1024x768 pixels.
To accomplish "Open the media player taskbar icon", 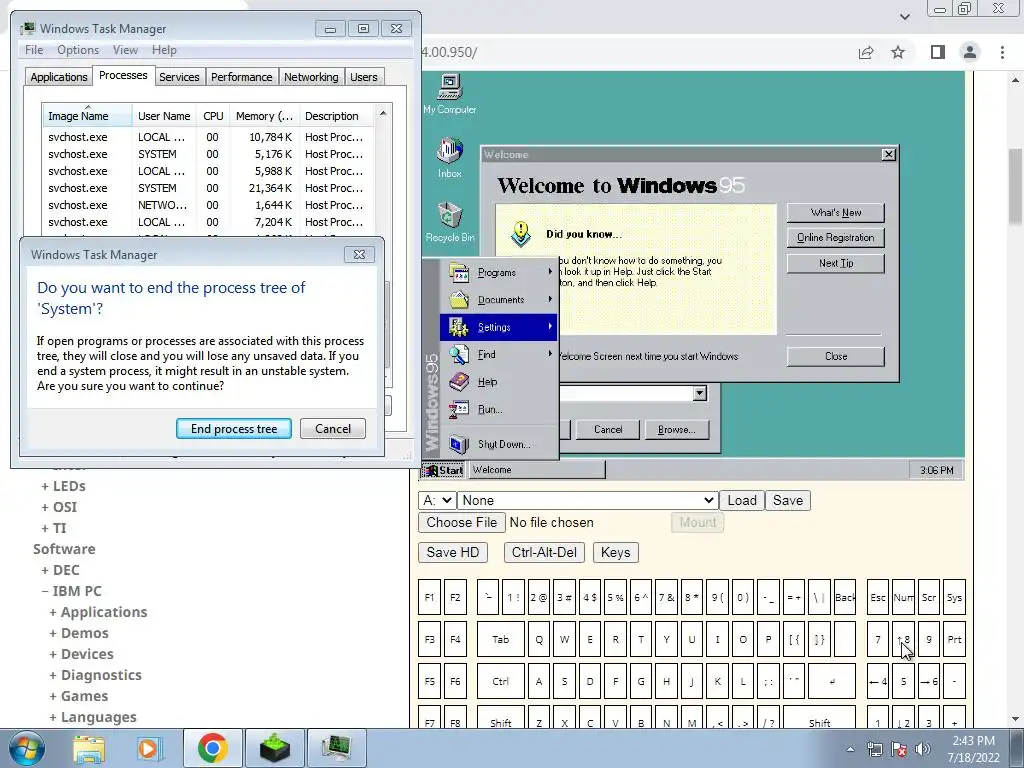I will click(150, 748).
